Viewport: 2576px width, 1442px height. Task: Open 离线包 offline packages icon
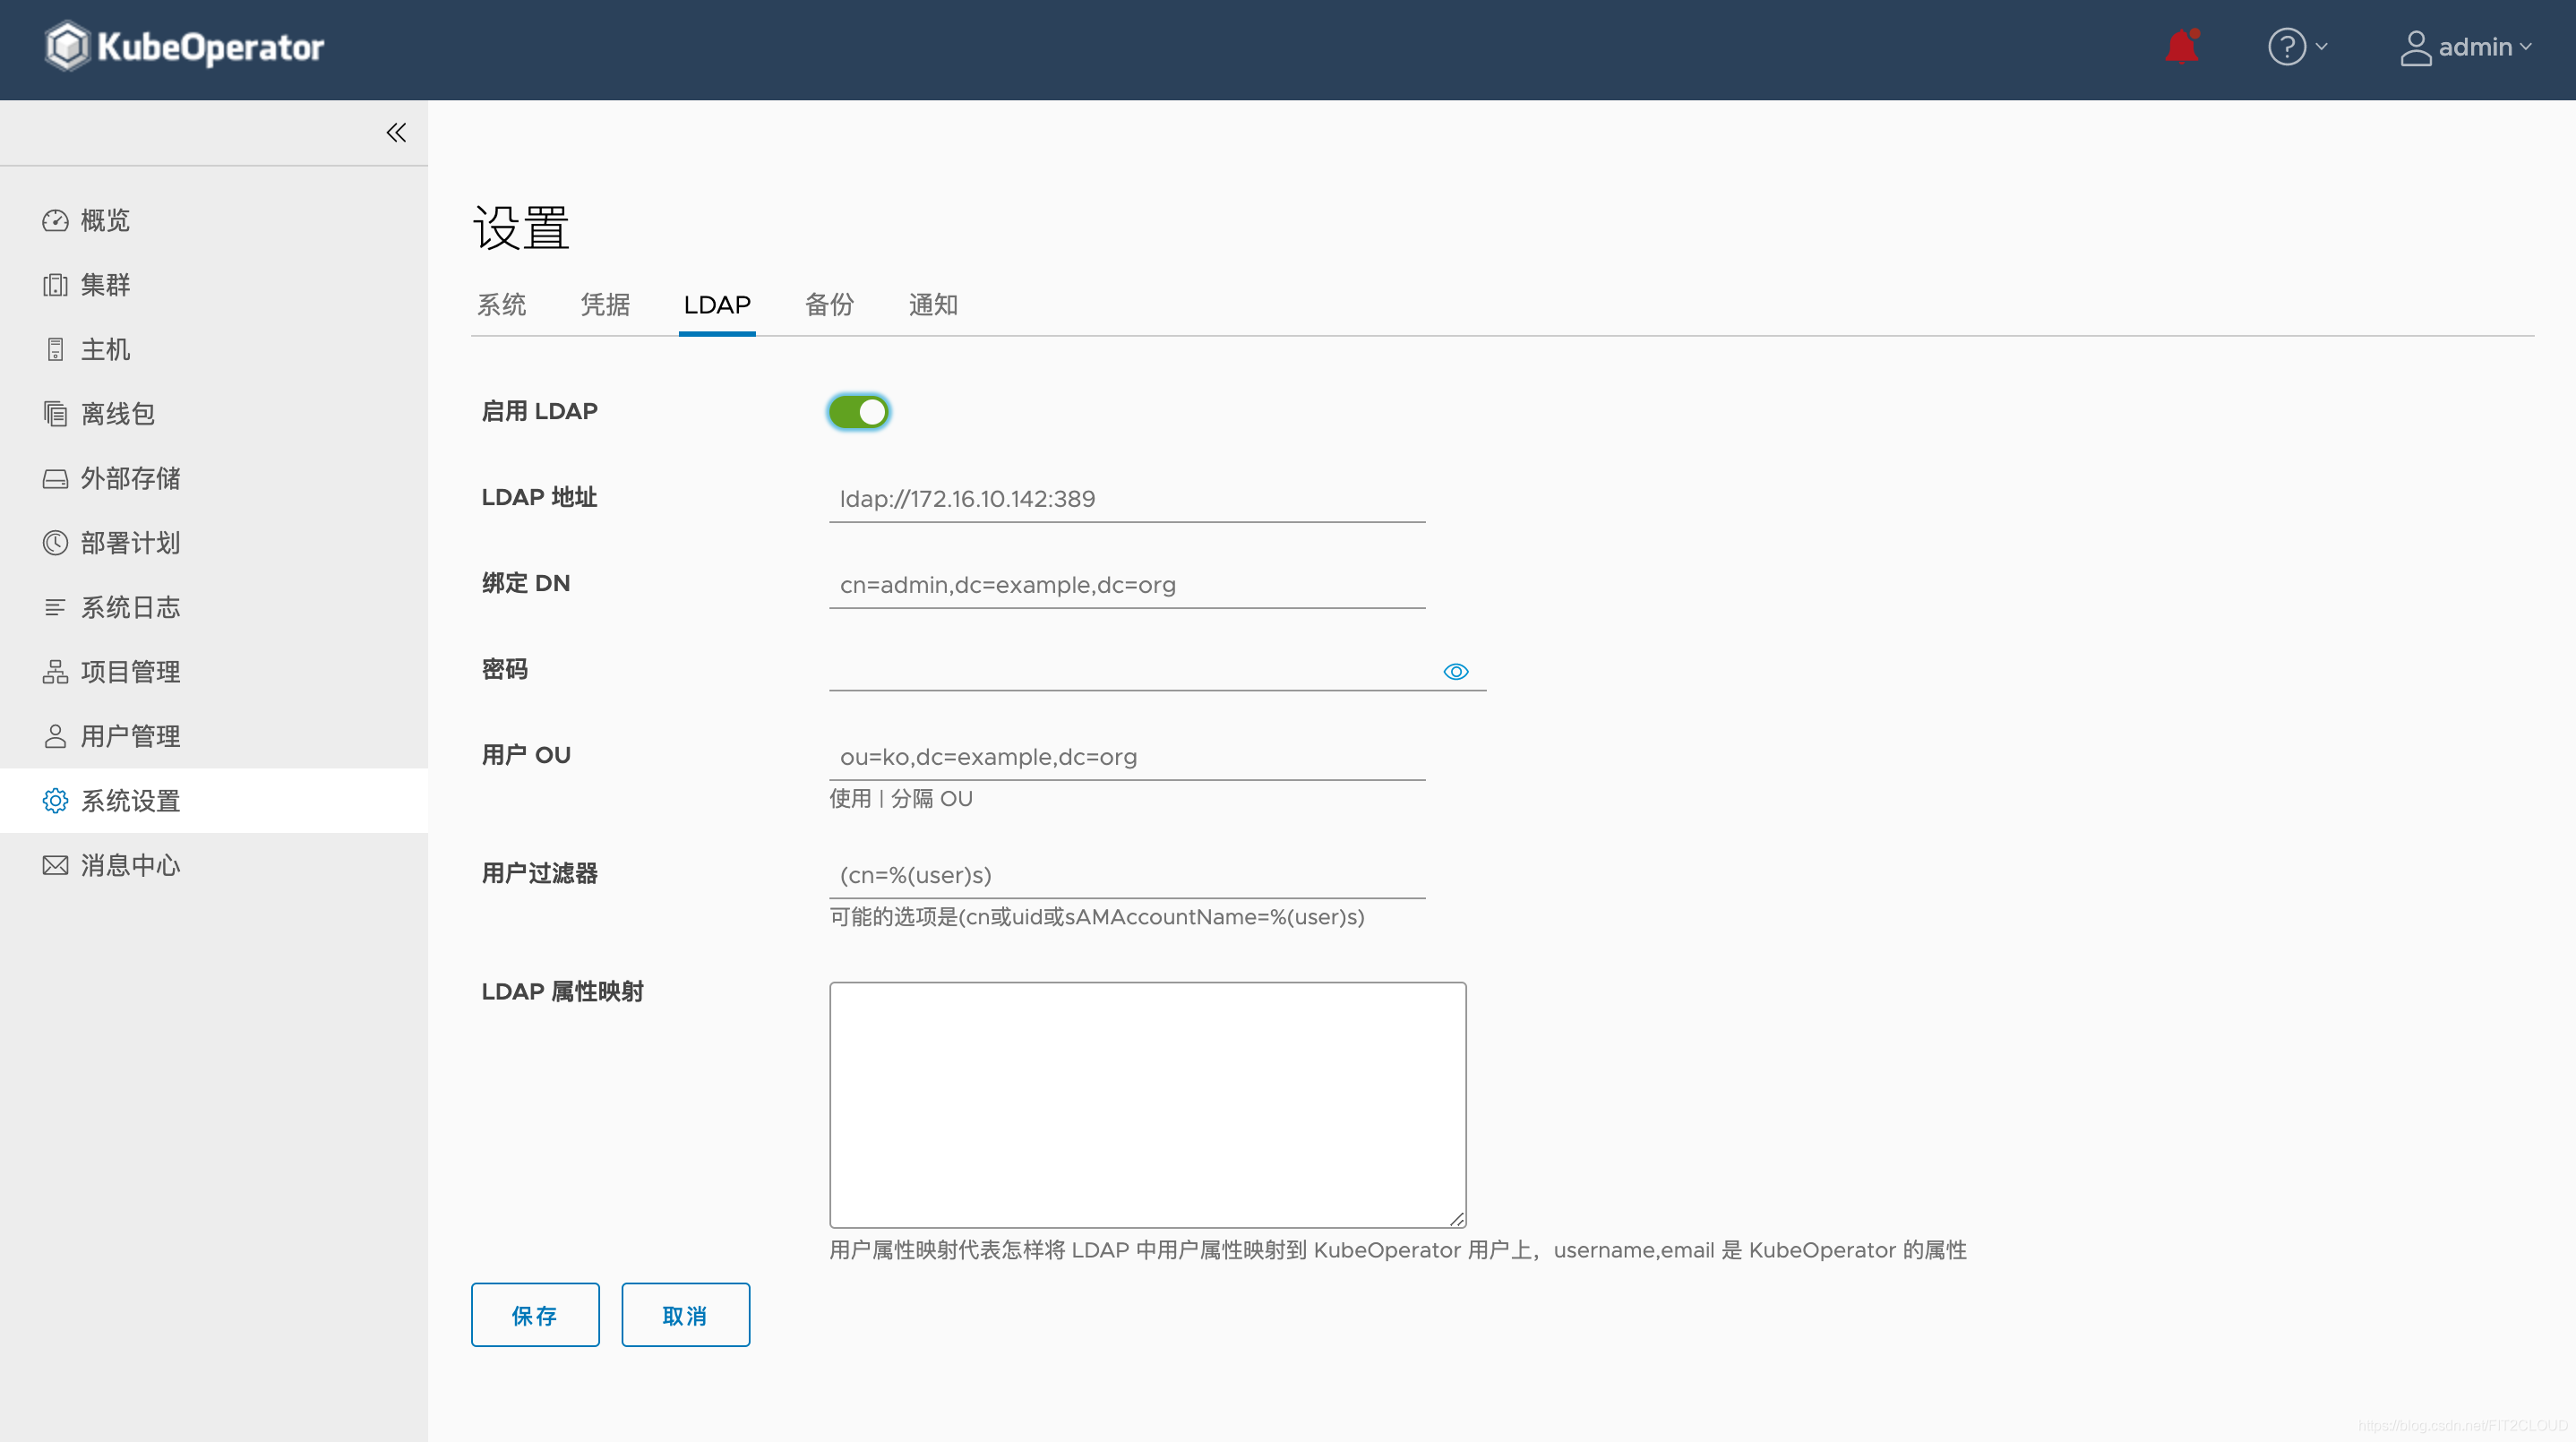pyautogui.click(x=55, y=414)
